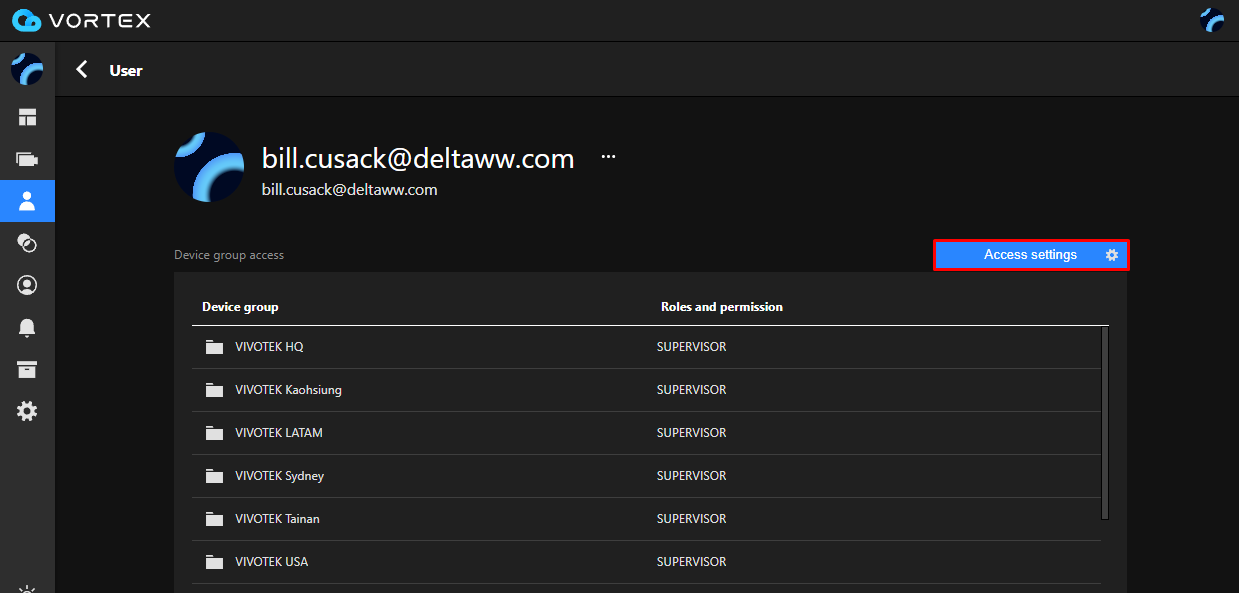Open the account circle icon in the sidebar
Screen dimensions: 1239x593
click(x=27, y=285)
